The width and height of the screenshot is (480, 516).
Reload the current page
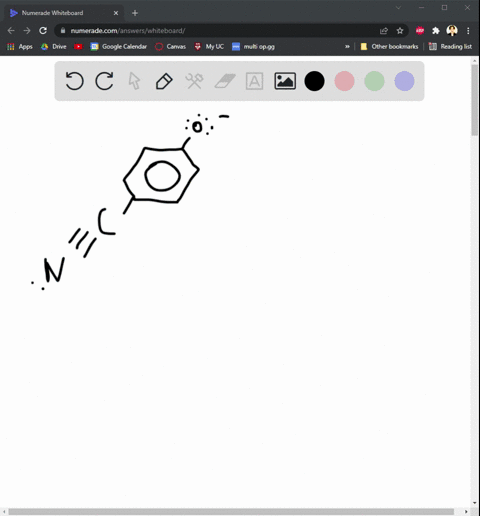click(43, 31)
